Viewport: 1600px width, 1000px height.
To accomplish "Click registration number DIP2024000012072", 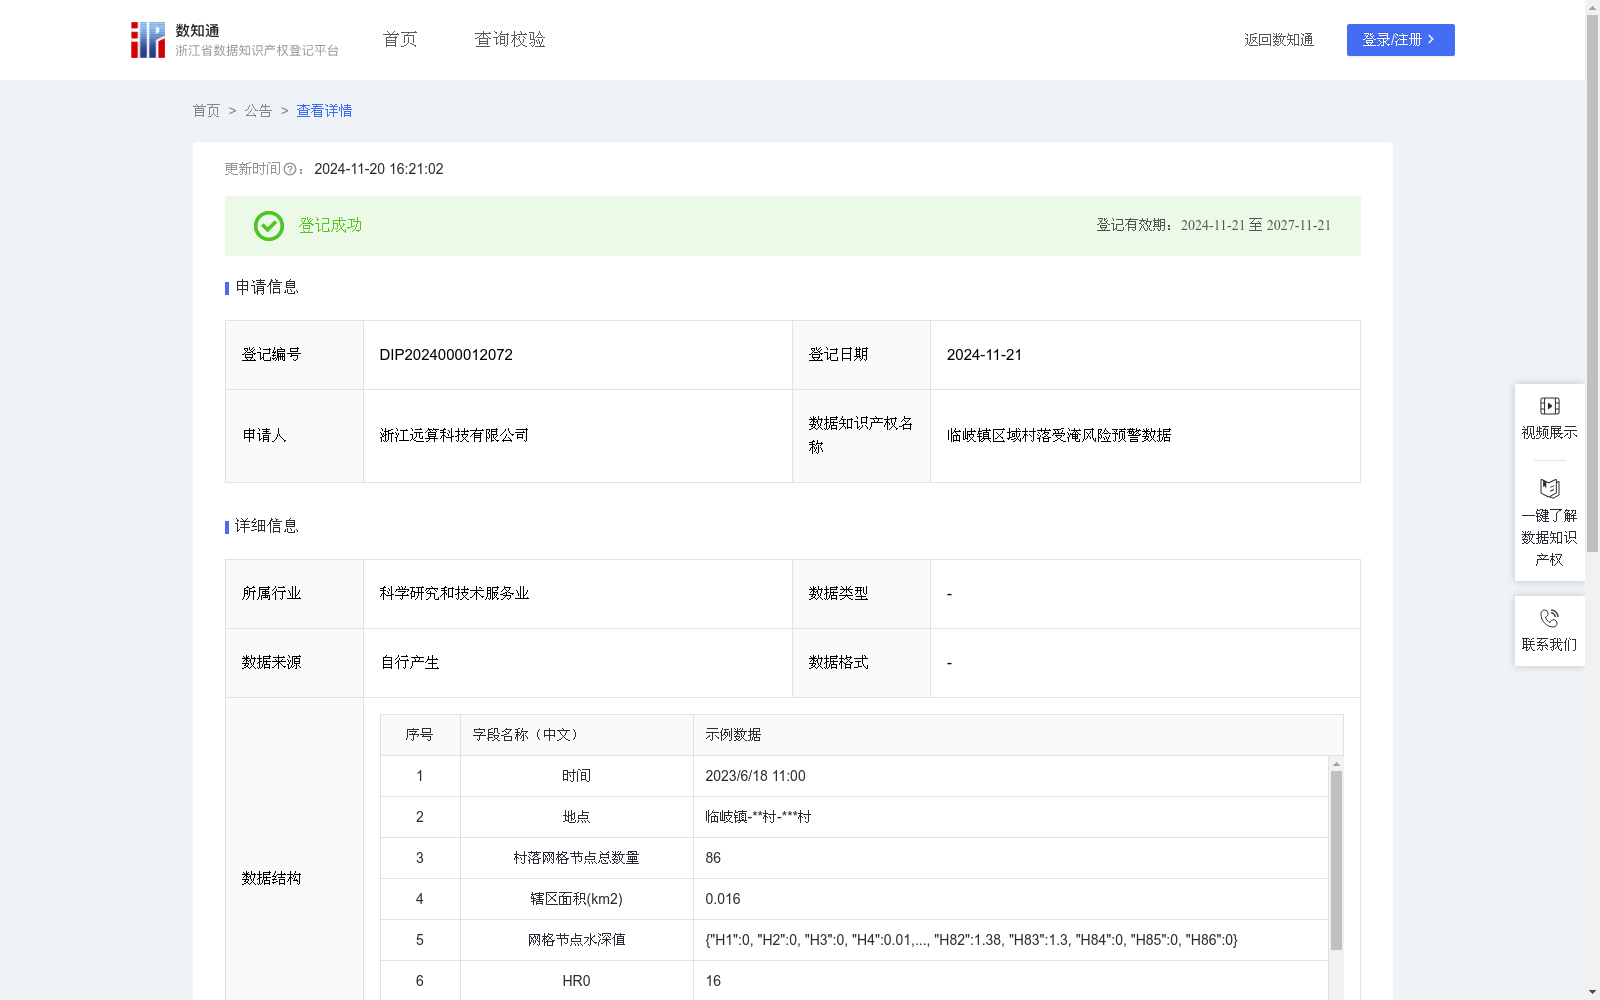I will (x=446, y=355).
